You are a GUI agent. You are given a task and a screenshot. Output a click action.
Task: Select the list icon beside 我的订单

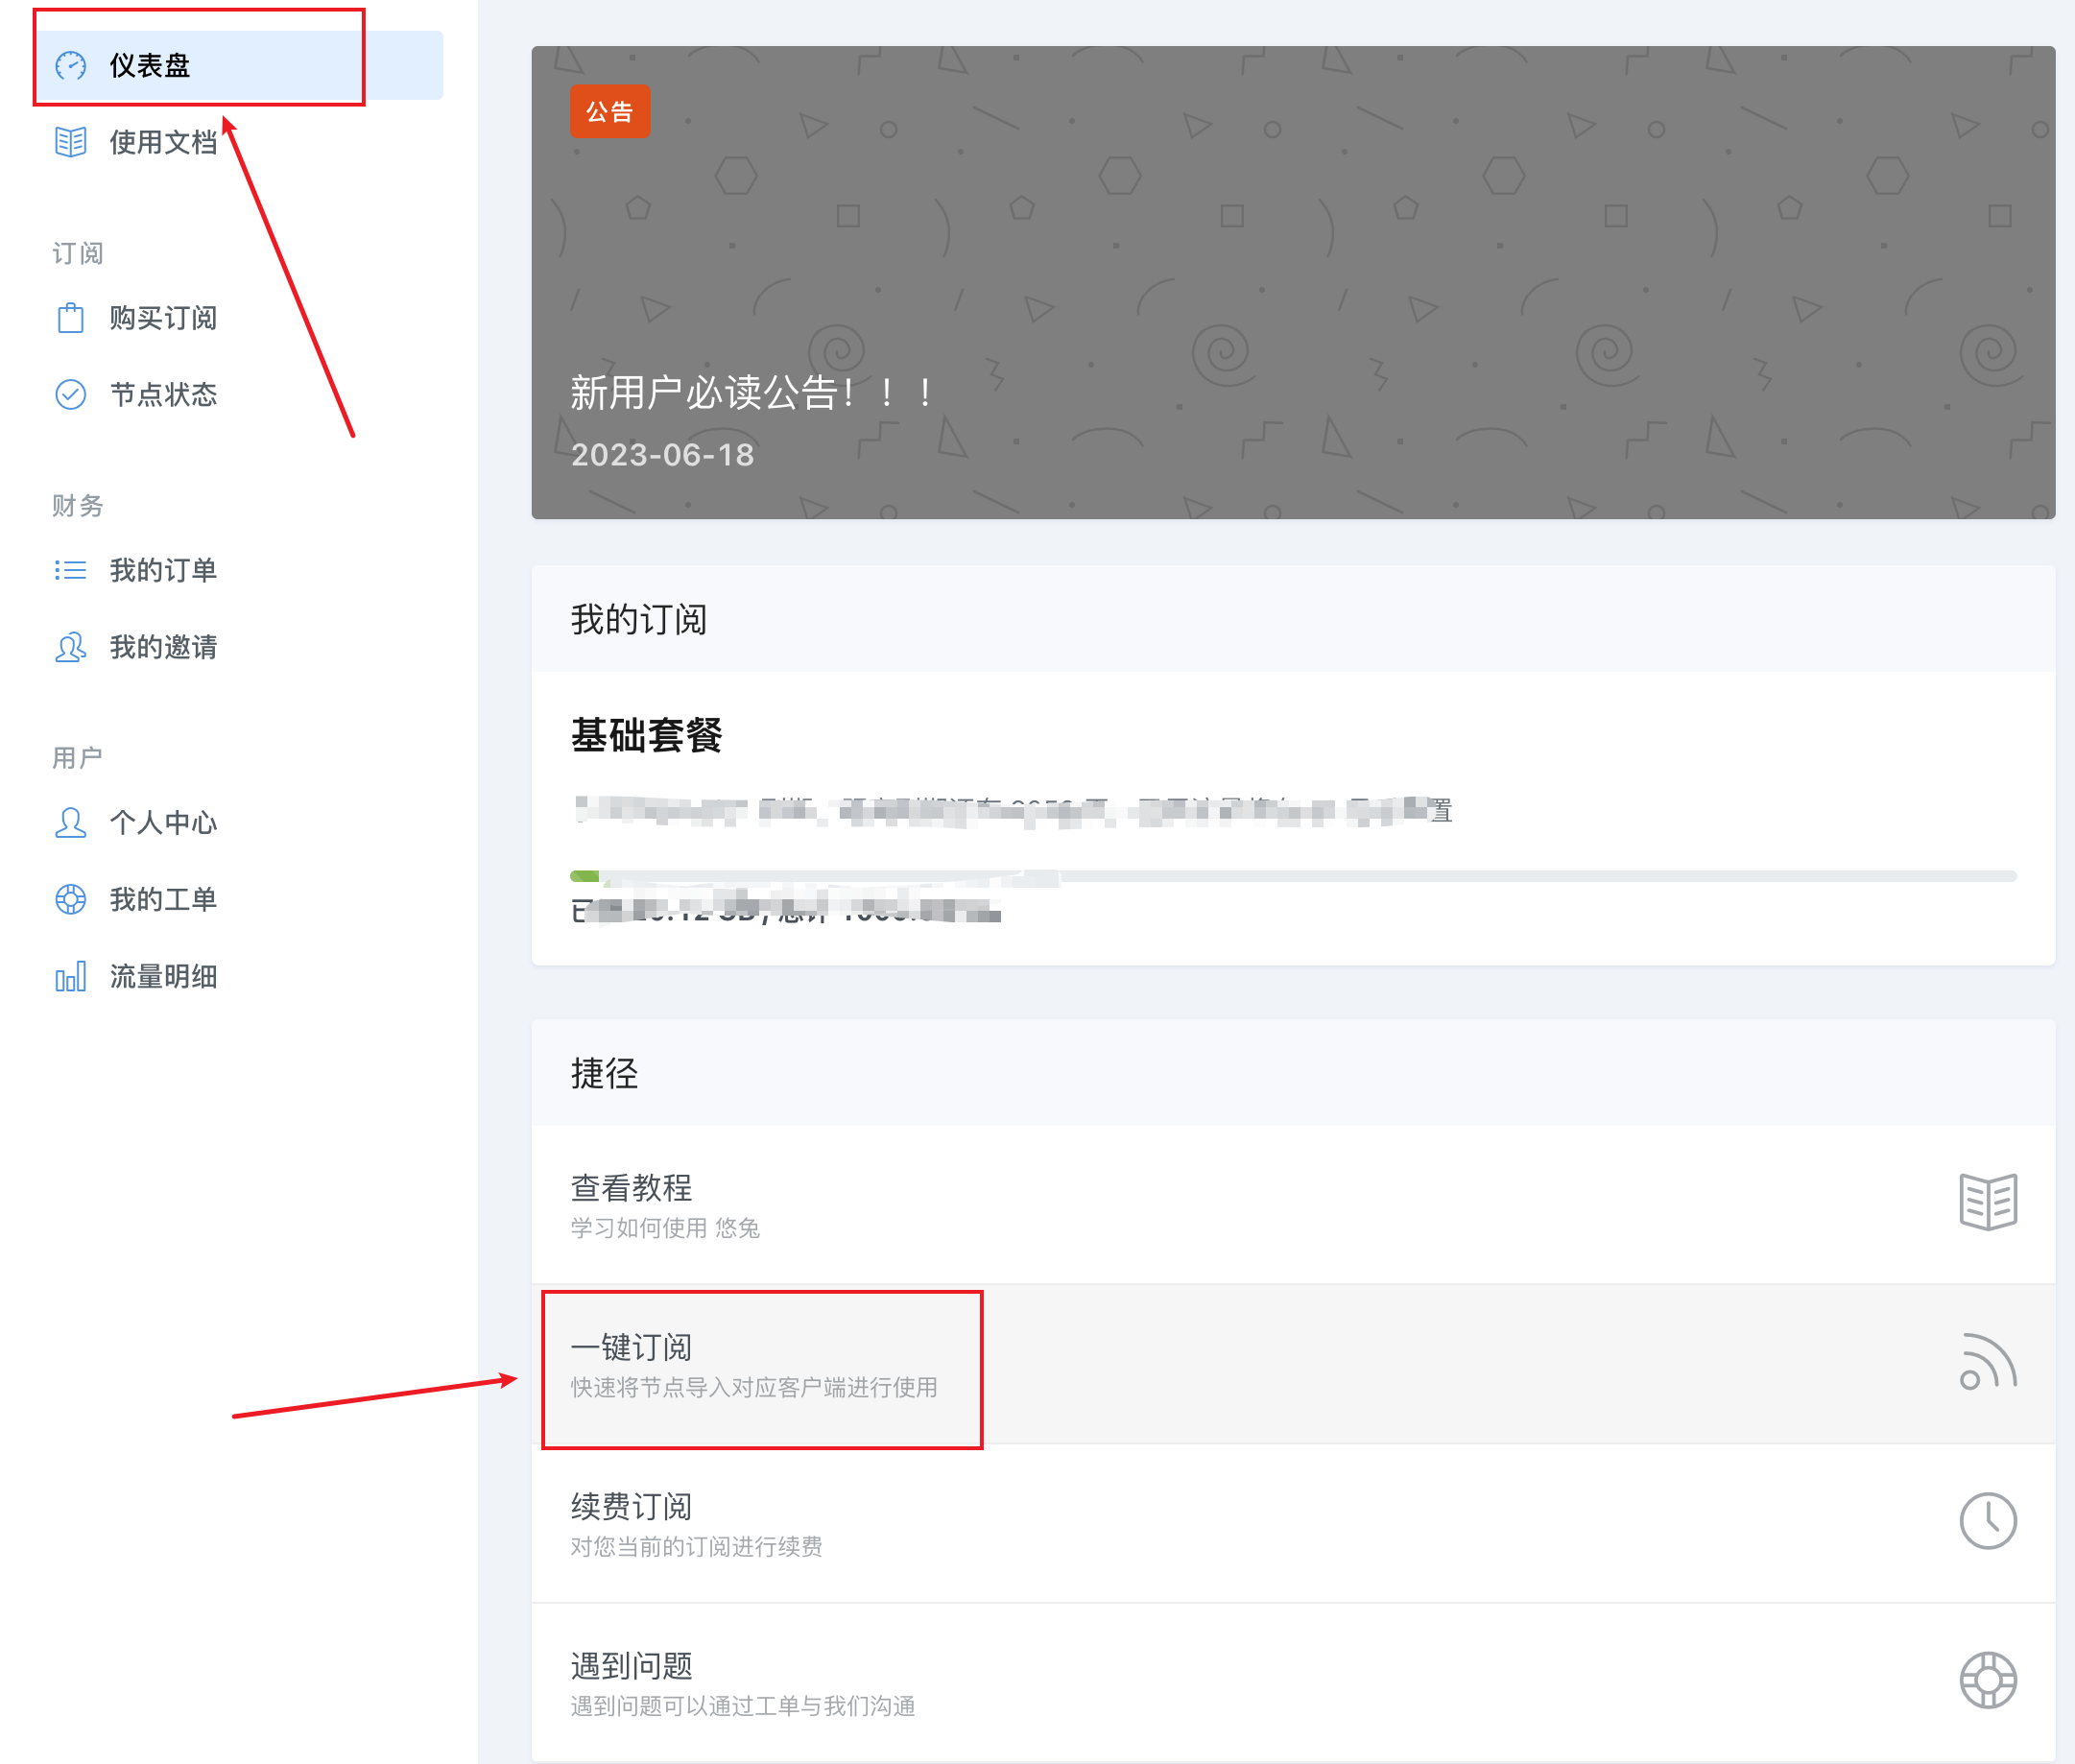pos(70,570)
